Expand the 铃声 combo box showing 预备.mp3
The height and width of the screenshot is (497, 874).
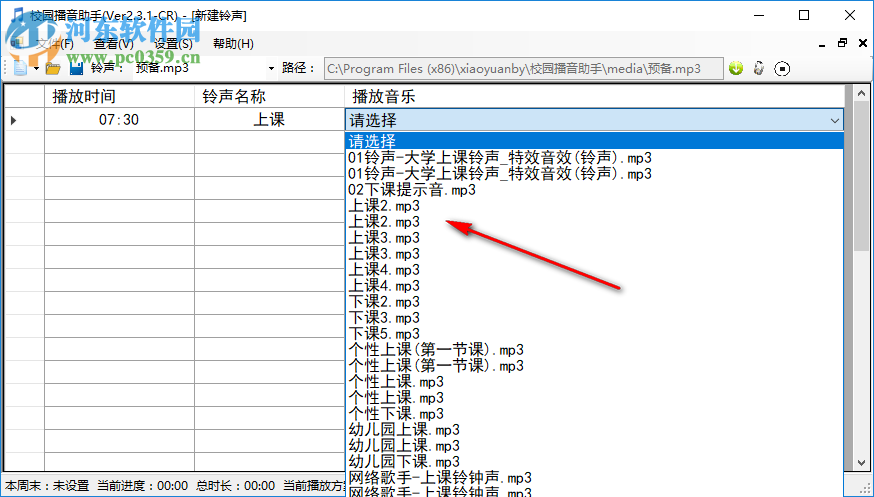click(271, 69)
